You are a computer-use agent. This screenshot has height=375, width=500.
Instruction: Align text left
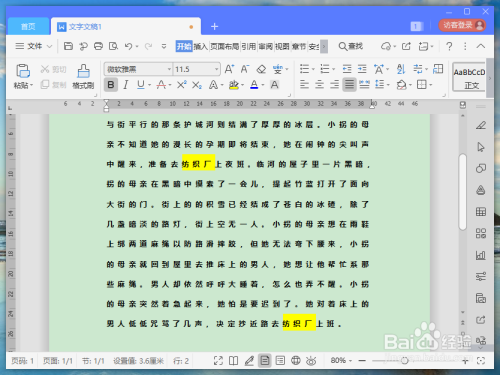pos(304,85)
